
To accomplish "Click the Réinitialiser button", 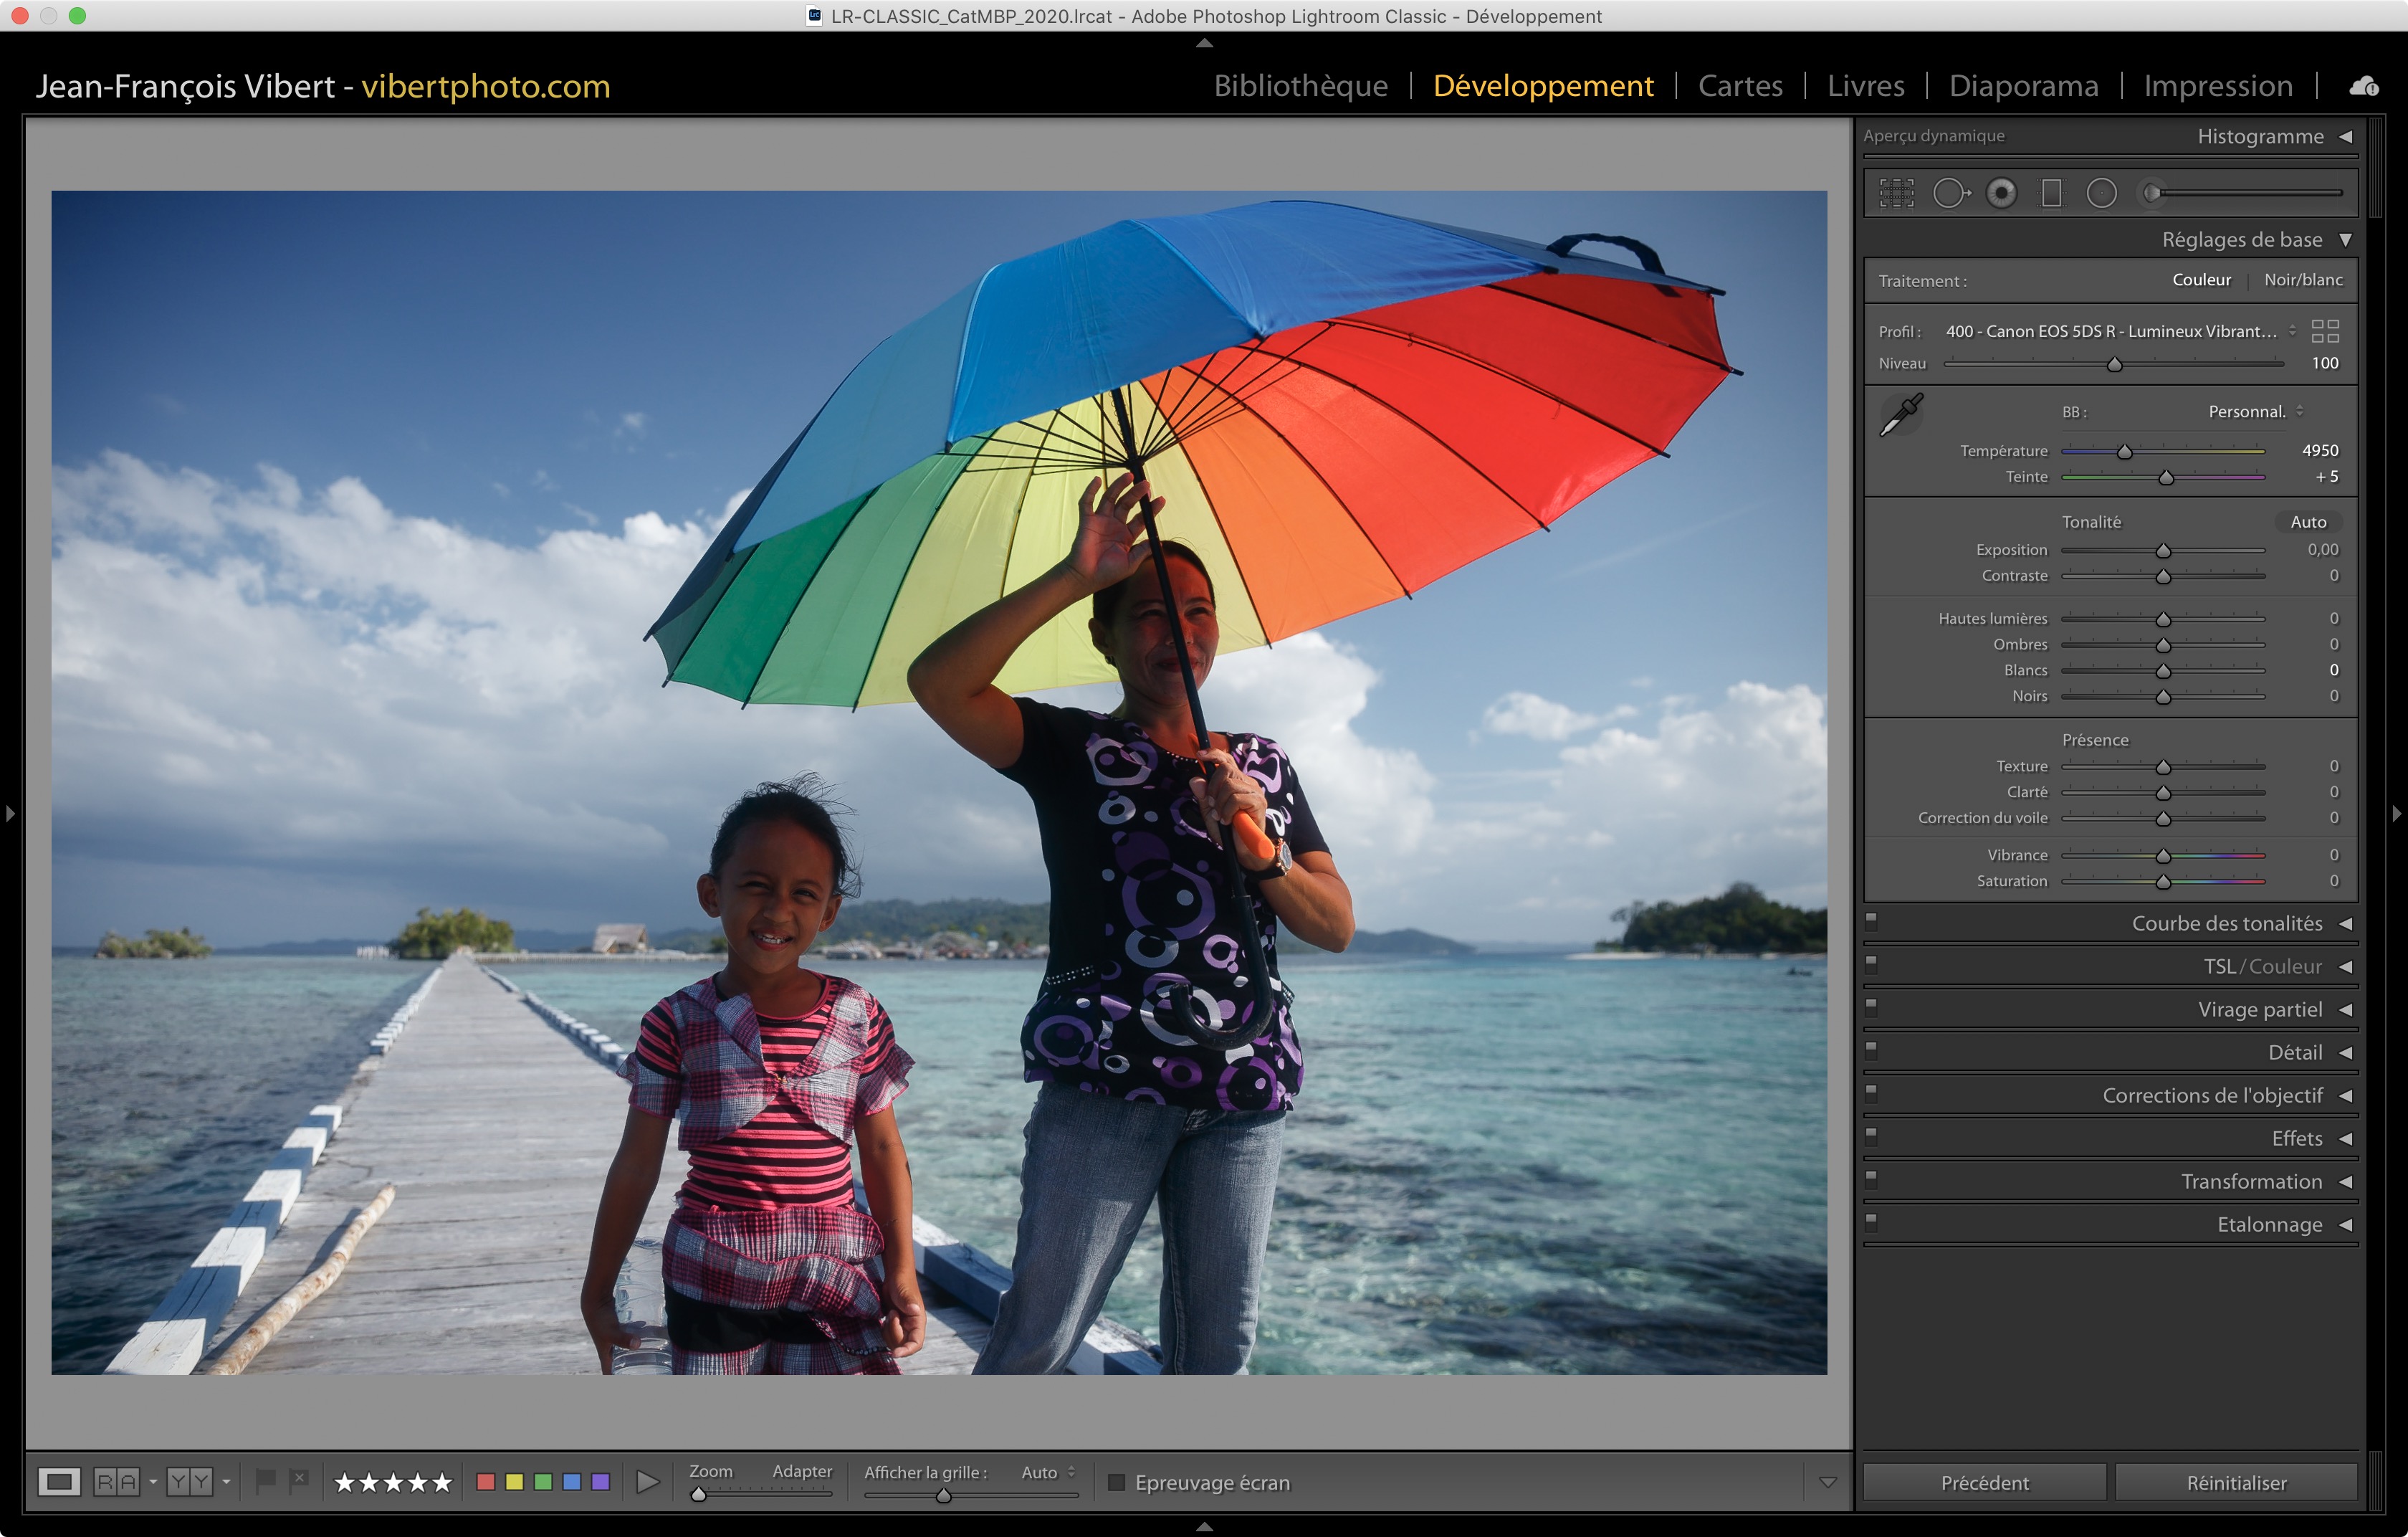I will pos(2235,1482).
